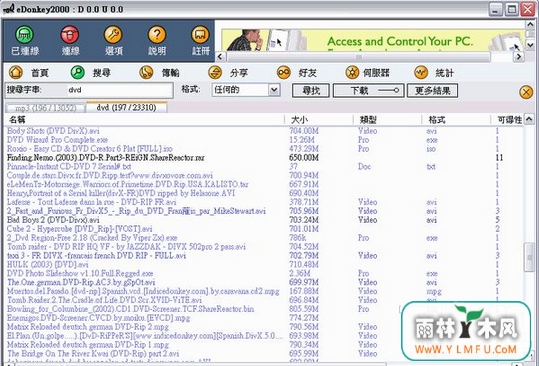Expand the 格式 format dropdown

(x=274, y=90)
